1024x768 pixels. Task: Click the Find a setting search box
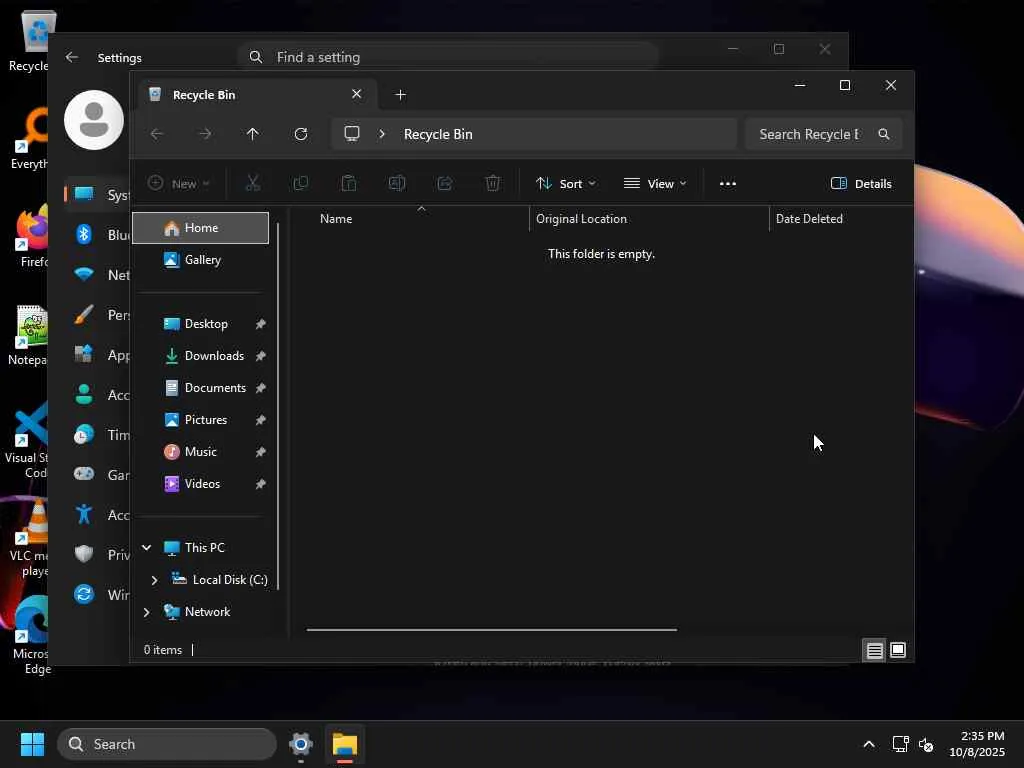(x=448, y=57)
